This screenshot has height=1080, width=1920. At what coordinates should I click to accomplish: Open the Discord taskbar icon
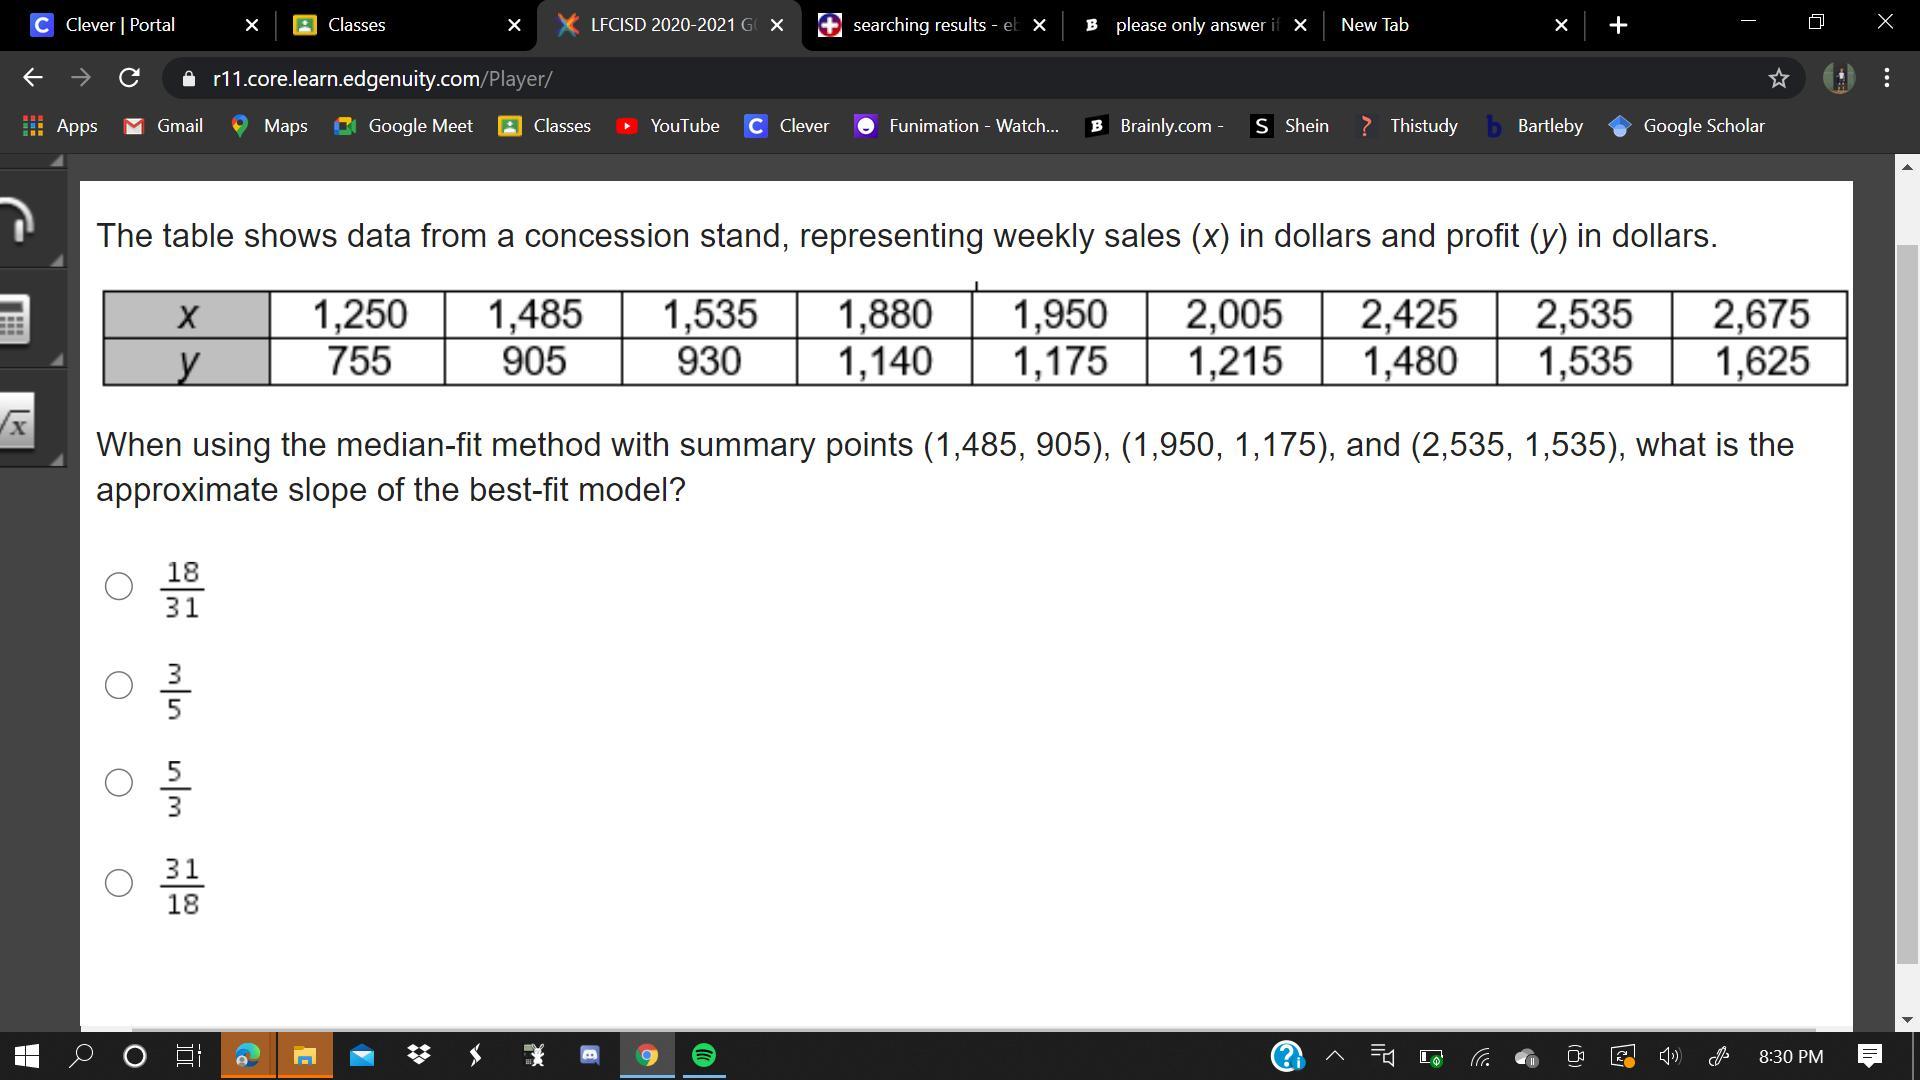click(x=590, y=1055)
